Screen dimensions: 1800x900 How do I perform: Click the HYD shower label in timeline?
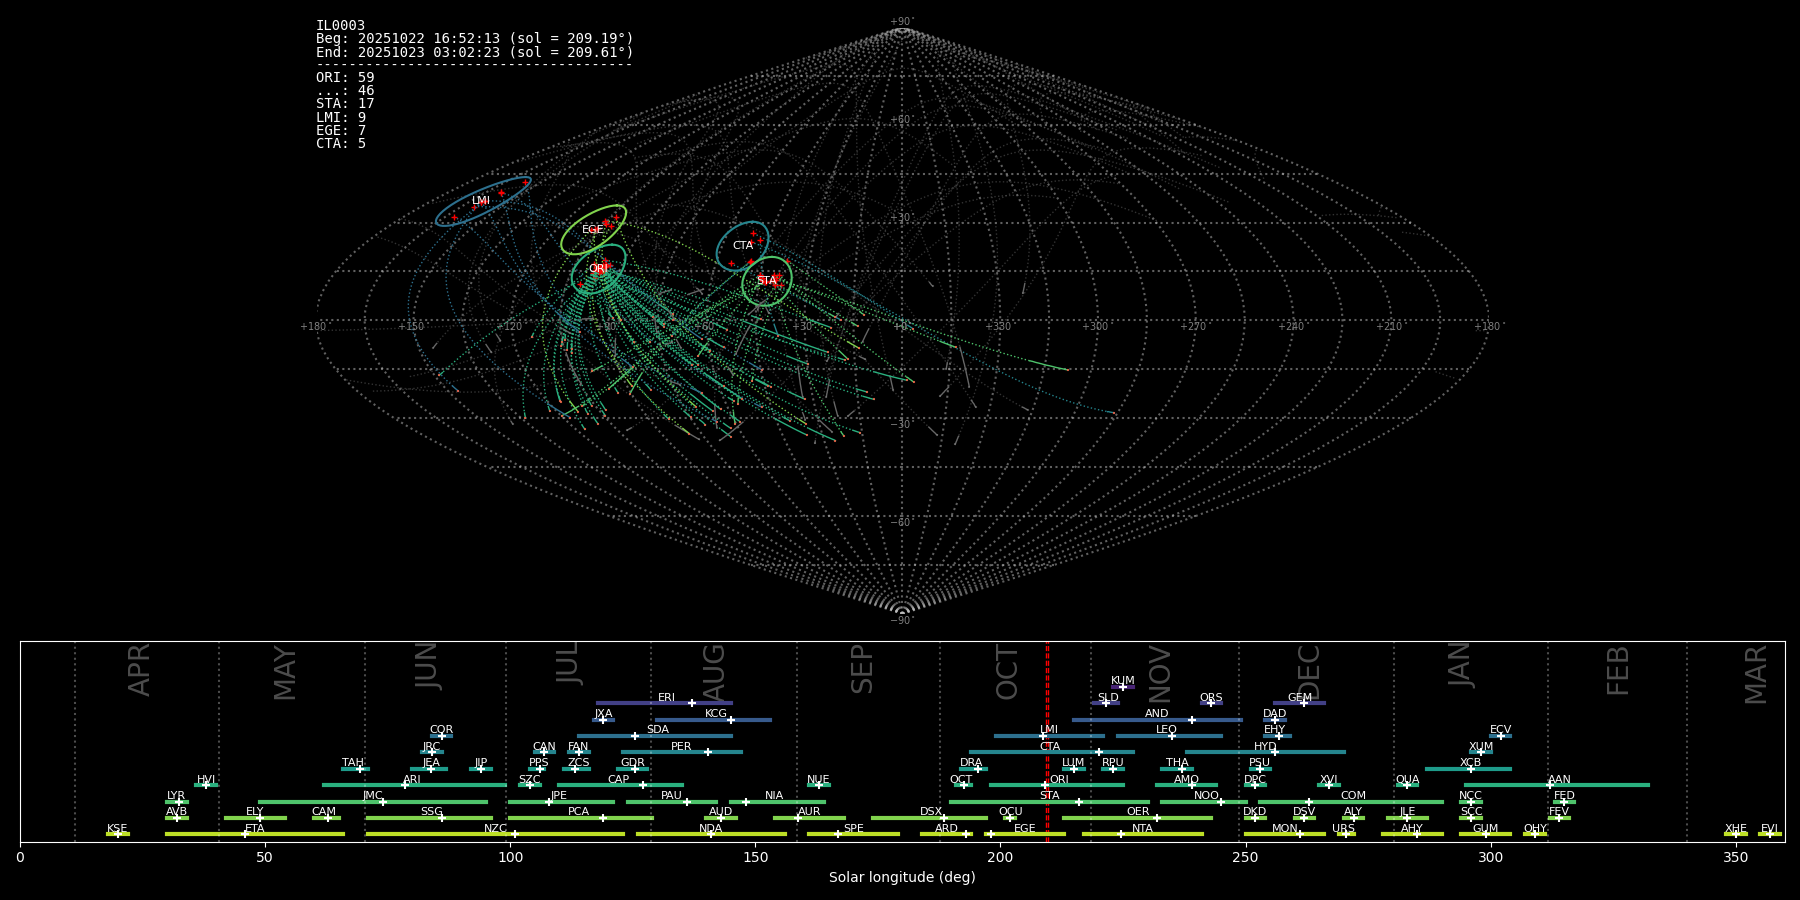click(x=1265, y=747)
